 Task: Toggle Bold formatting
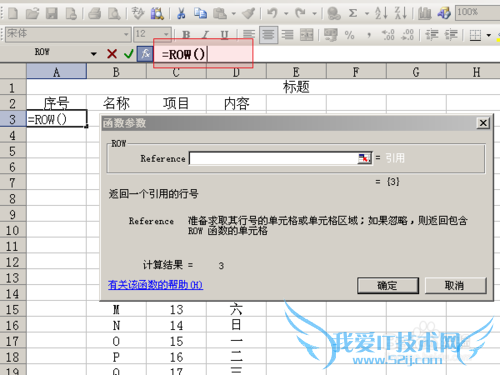[x=186, y=35]
